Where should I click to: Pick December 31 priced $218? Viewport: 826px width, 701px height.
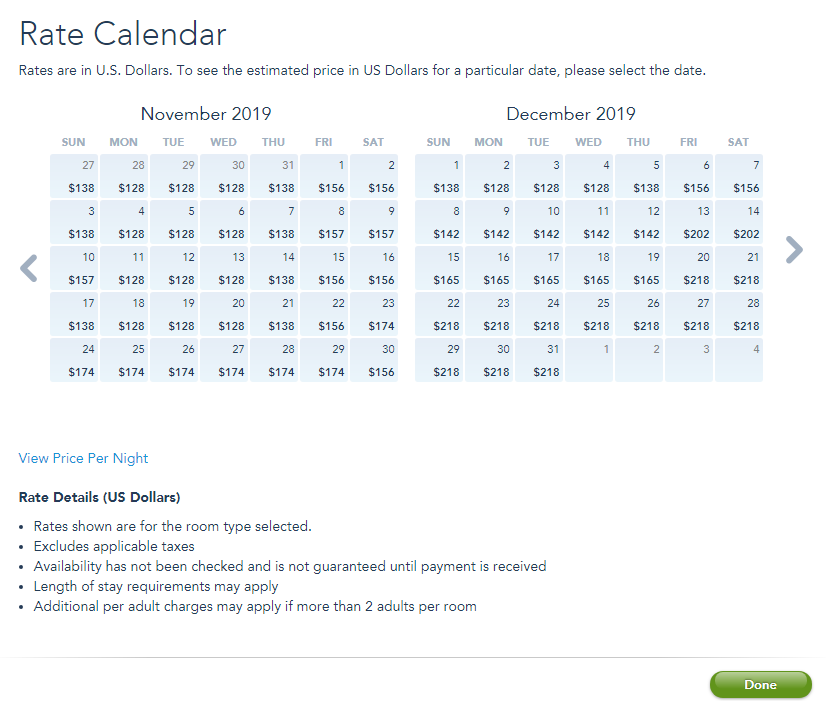[x=539, y=360]
